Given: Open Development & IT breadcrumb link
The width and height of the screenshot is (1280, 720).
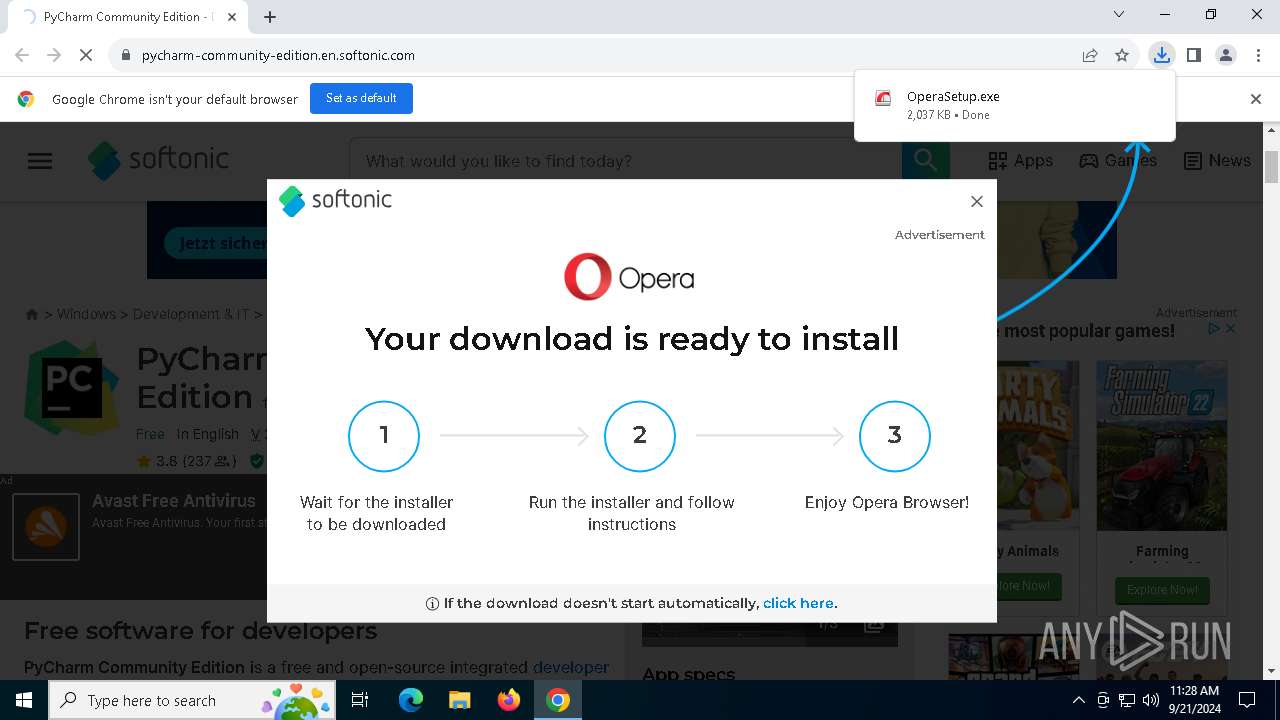Looking at the screenshot, I should [x=191, y=314].
